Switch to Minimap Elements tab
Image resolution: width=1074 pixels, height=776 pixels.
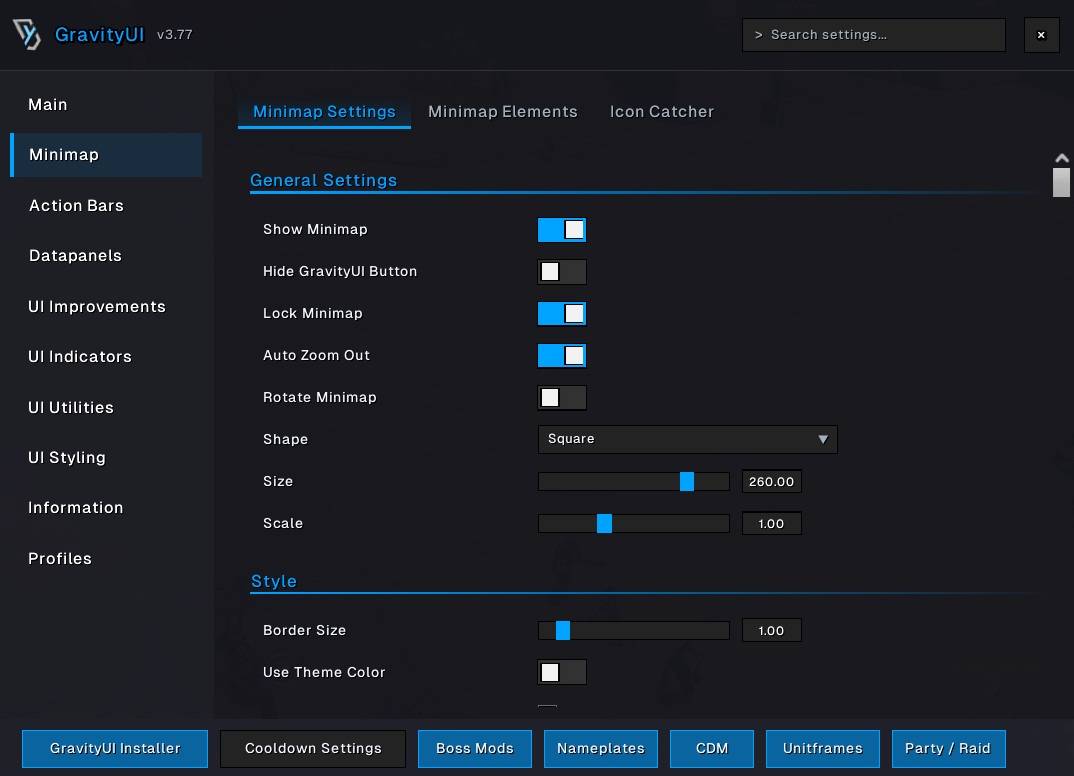503,112
